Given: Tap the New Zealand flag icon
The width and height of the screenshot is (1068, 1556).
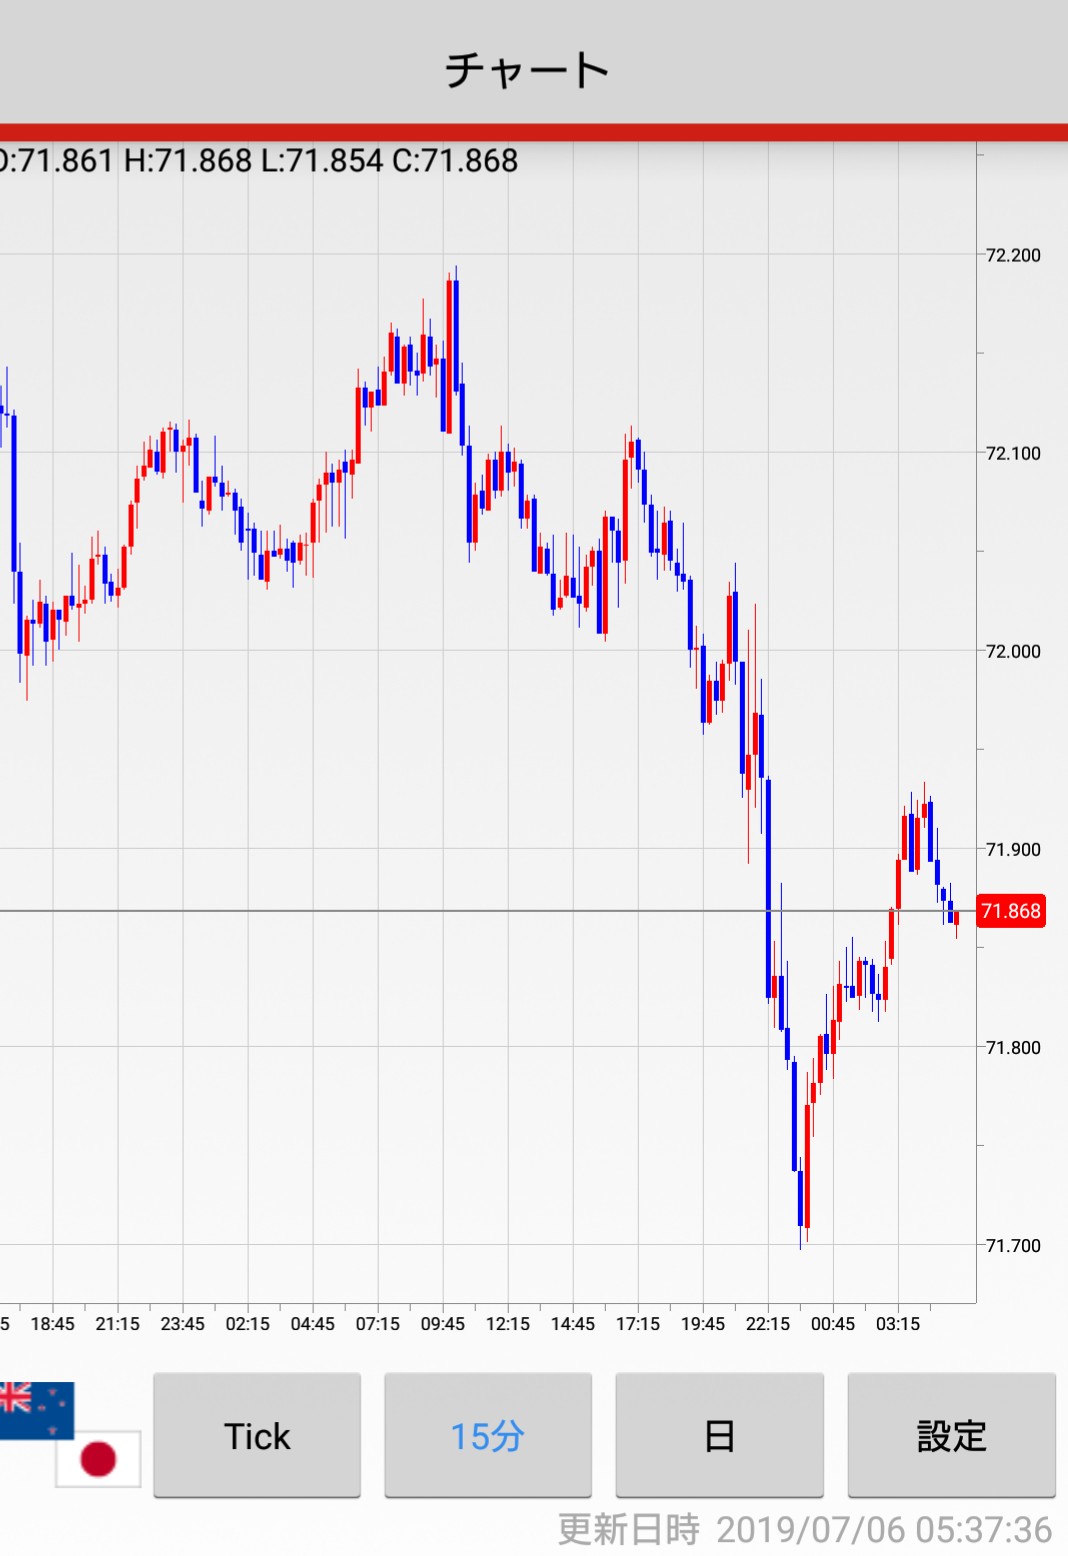Looking at the screenshot, I should 36,1408.
